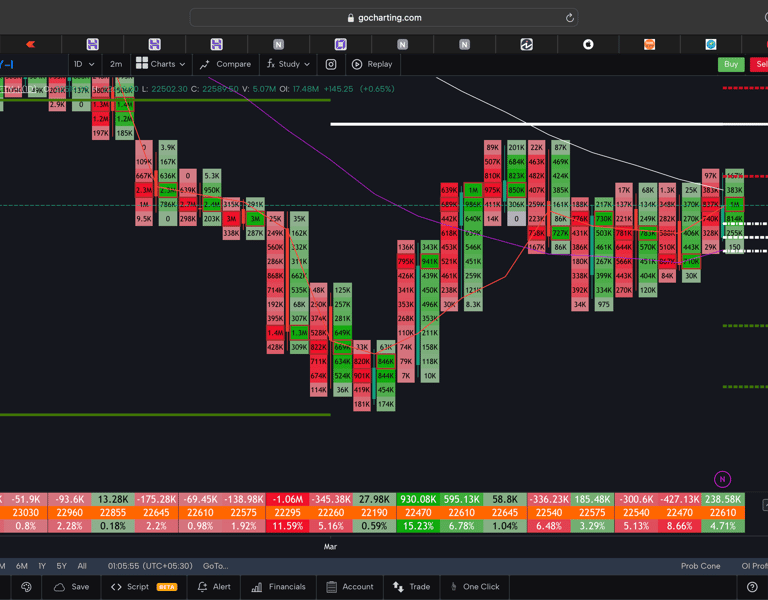
Task: Click the '11.59%' percentage cell
Action: [x=288, y=526]
